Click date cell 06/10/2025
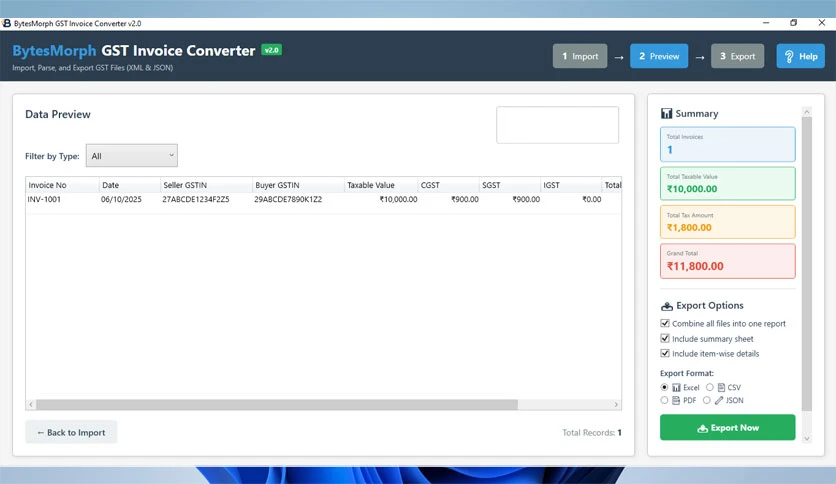The image size is (836, 484). coord(121,199)
